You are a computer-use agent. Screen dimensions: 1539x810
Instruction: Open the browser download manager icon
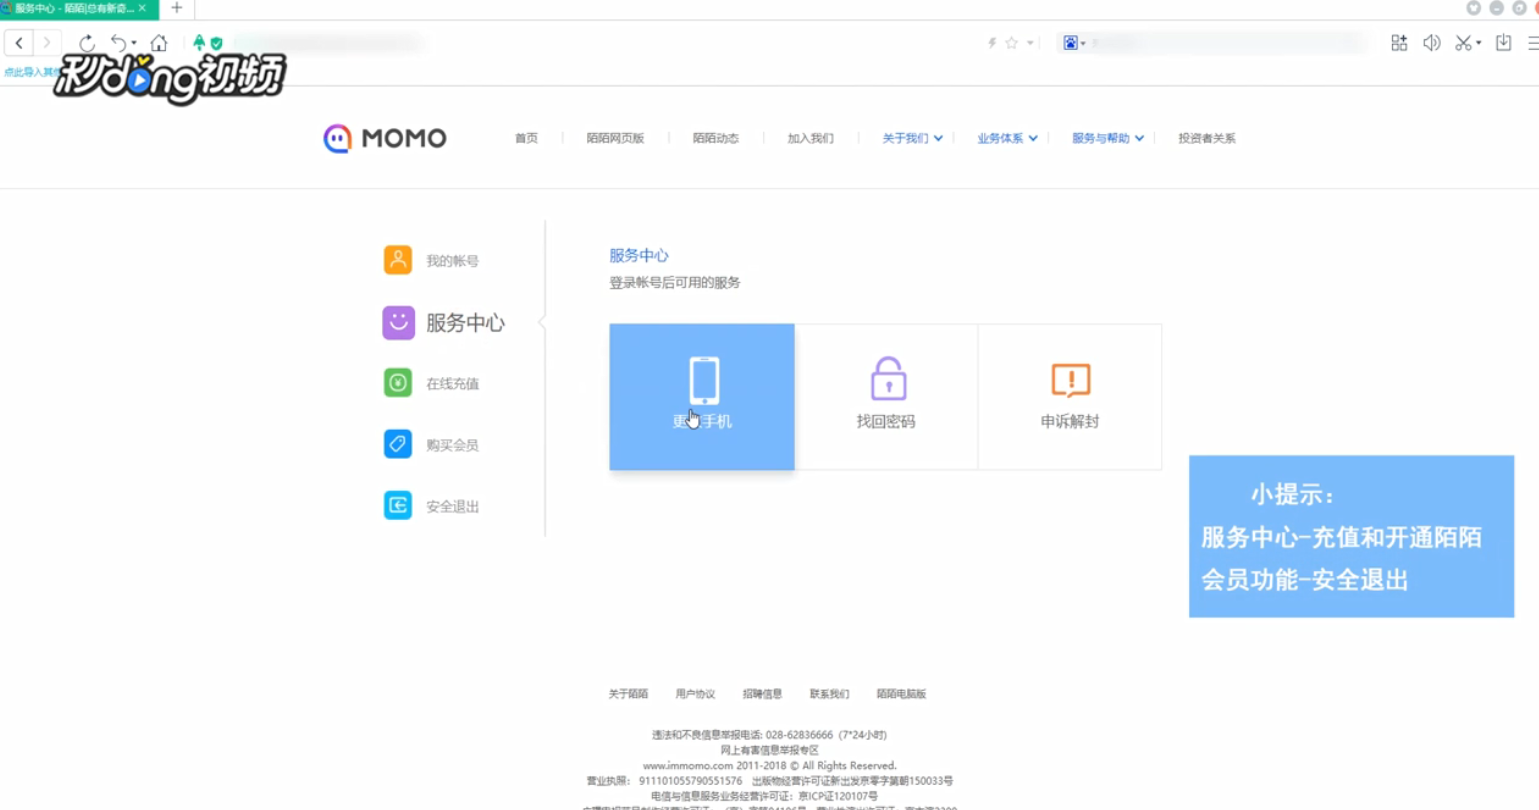tap(1502, 43)
